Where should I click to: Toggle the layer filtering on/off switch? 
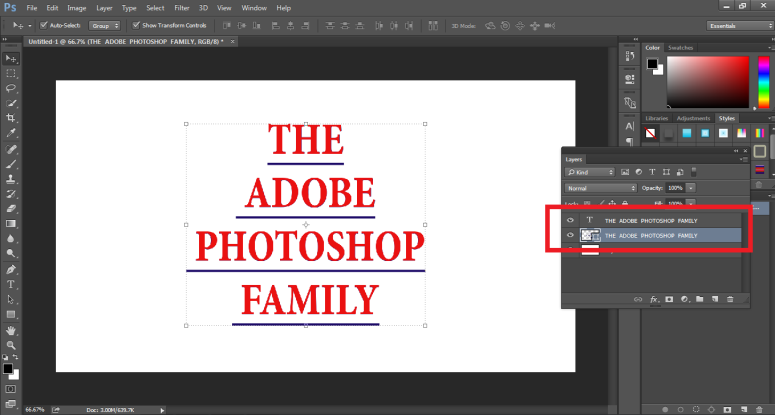(693, 172)
